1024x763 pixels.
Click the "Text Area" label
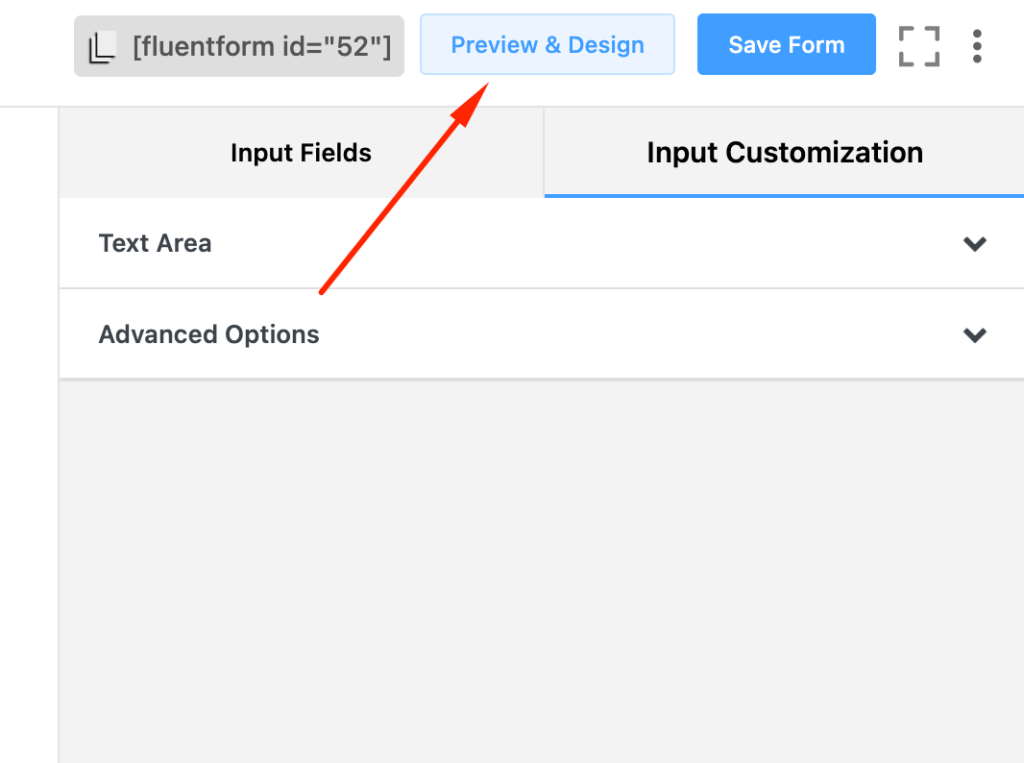click(x=155, y=243)
